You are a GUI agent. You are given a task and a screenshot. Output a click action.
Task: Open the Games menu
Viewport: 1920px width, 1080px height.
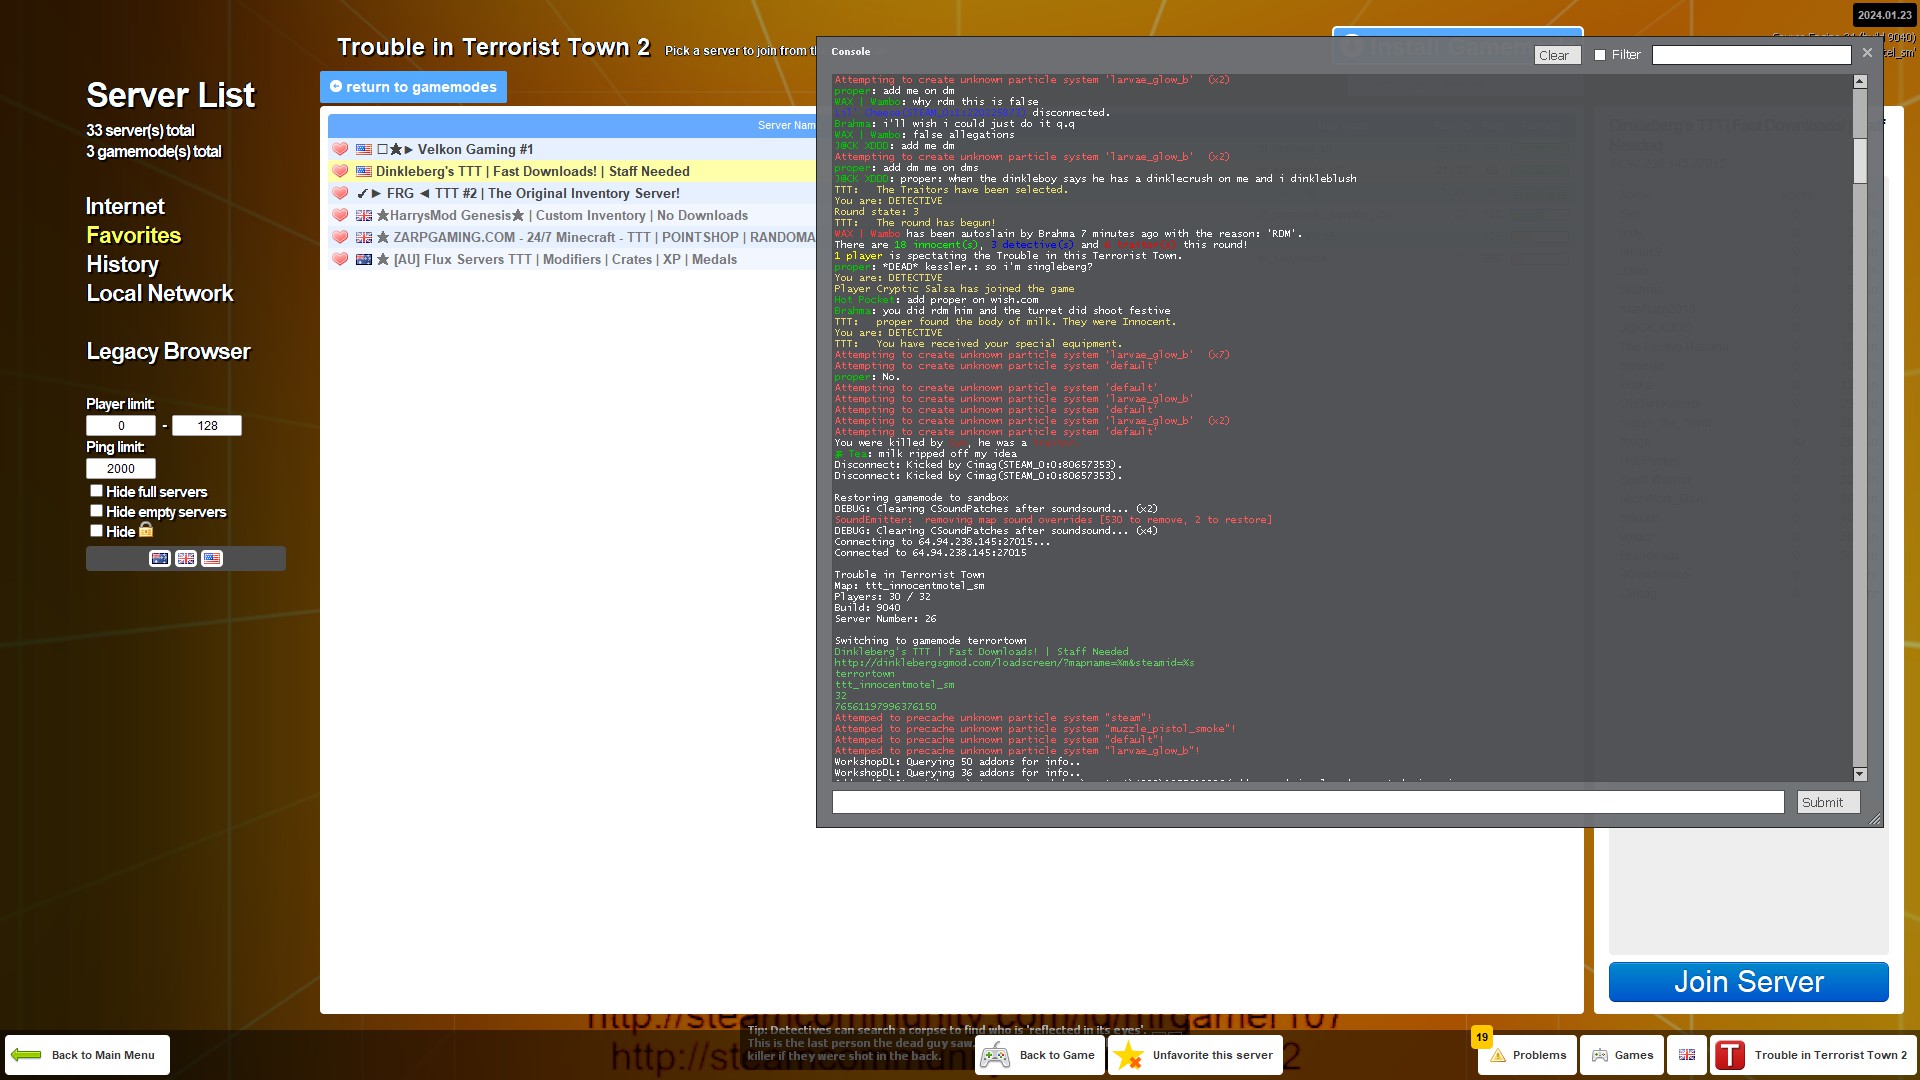pos(1623,1055)
